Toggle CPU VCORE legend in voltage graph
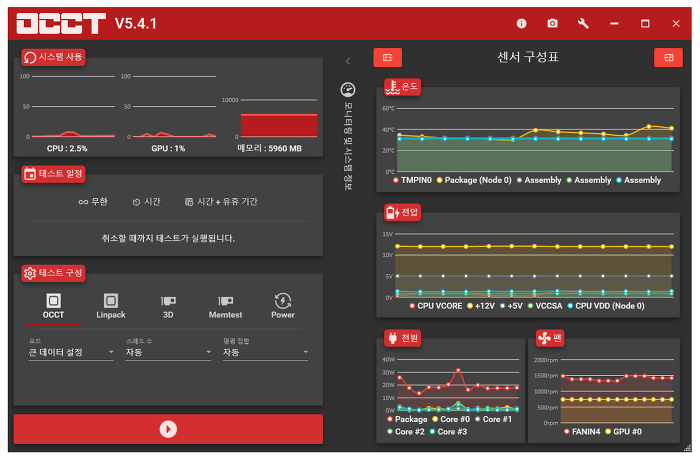The height and width of the screenshot is (460, 700). coord(436,306)
